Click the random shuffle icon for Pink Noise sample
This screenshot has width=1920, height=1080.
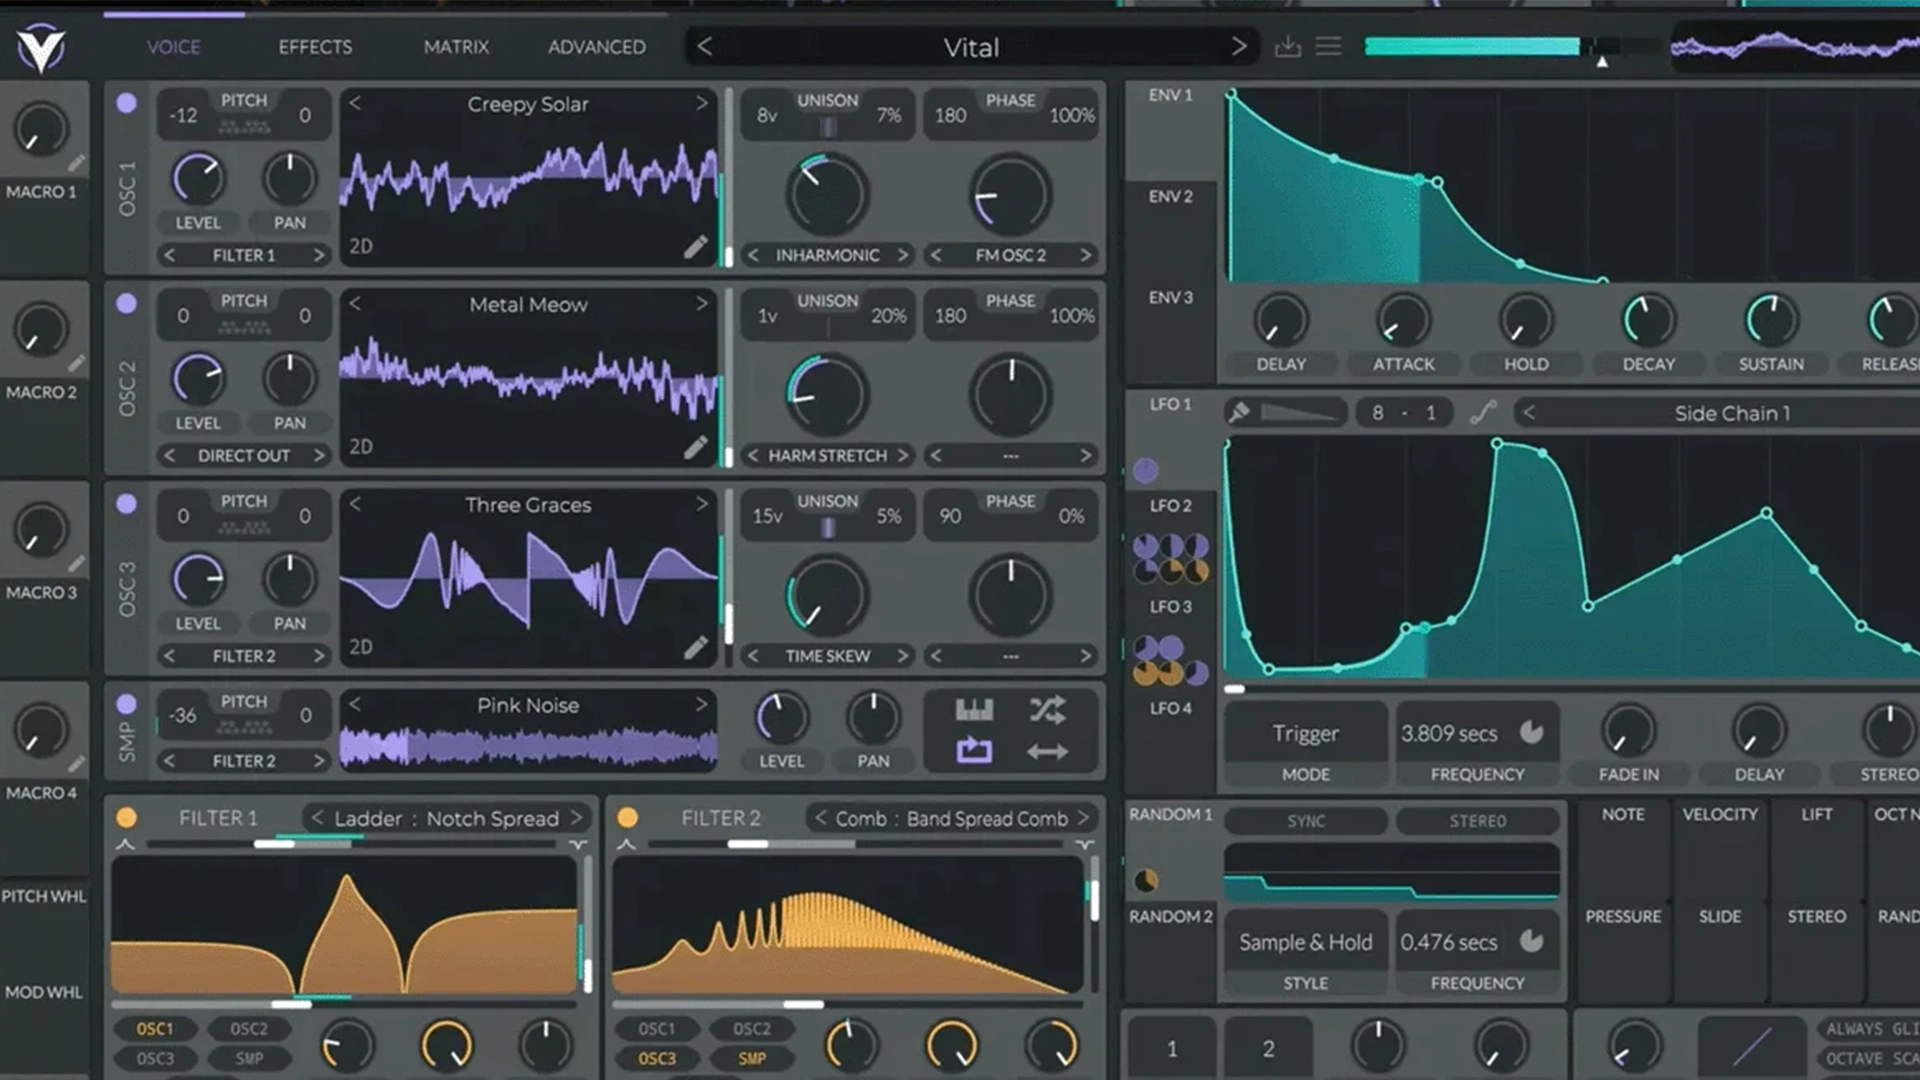1045,711
